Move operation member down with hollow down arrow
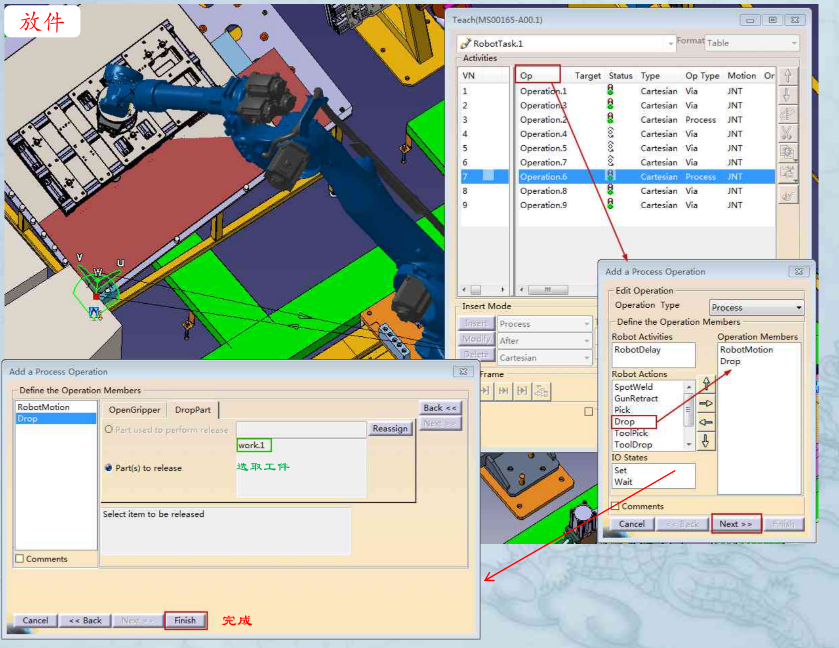839x648 pixels. click(x=705, y=441)
